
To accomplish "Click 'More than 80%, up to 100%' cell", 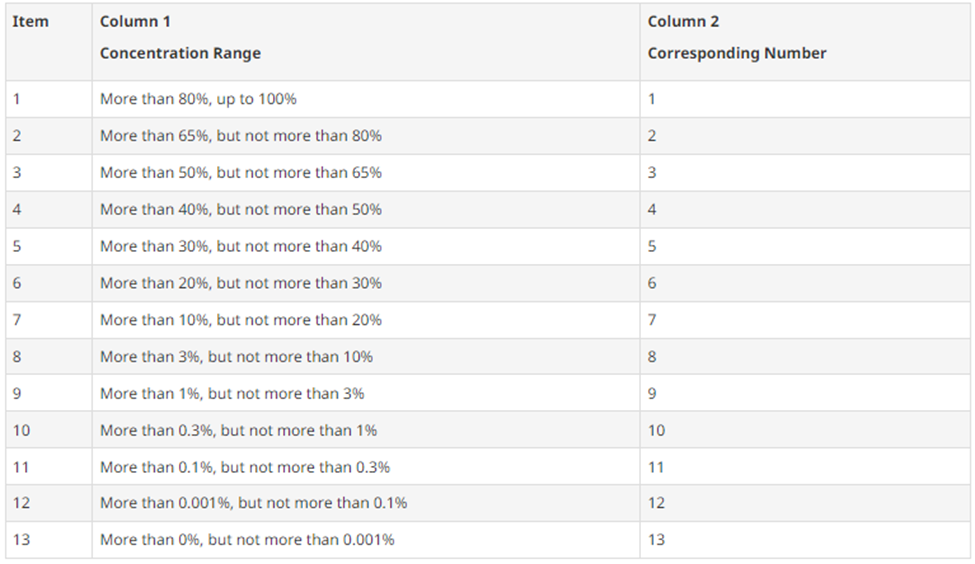I will coord(198,99).
